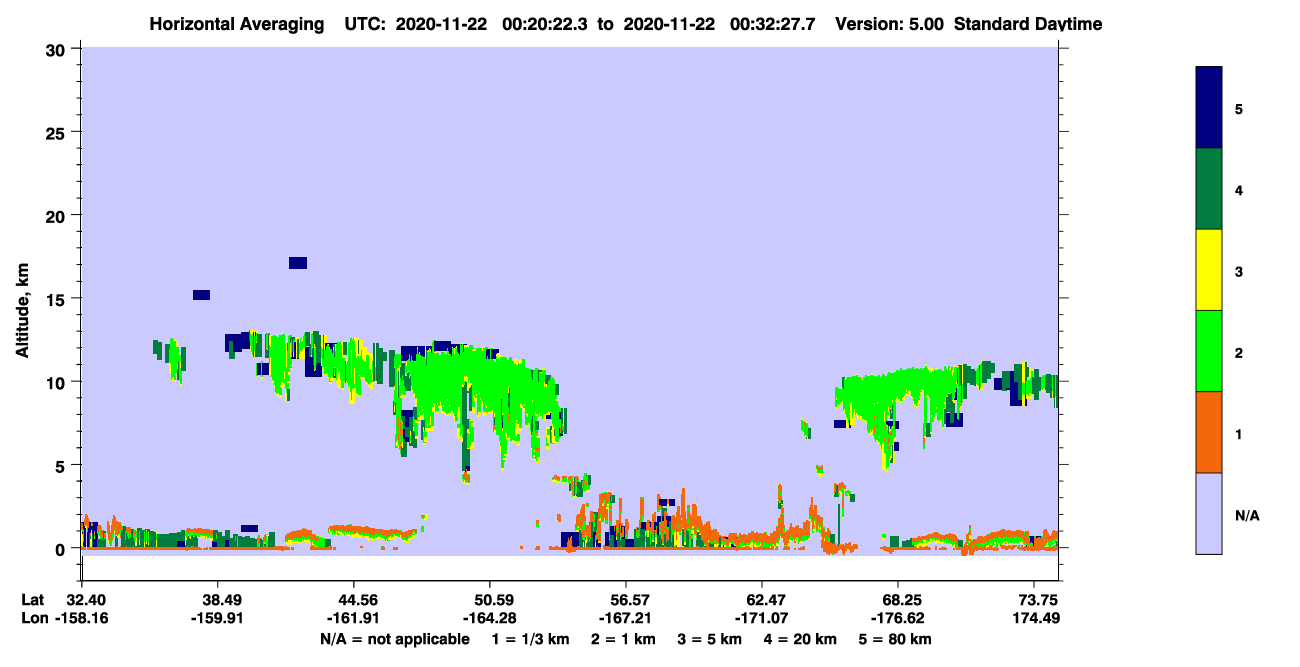Click the 'Version: 5.00' text in title
The image size is (1300, 667).
coord(890,24)
